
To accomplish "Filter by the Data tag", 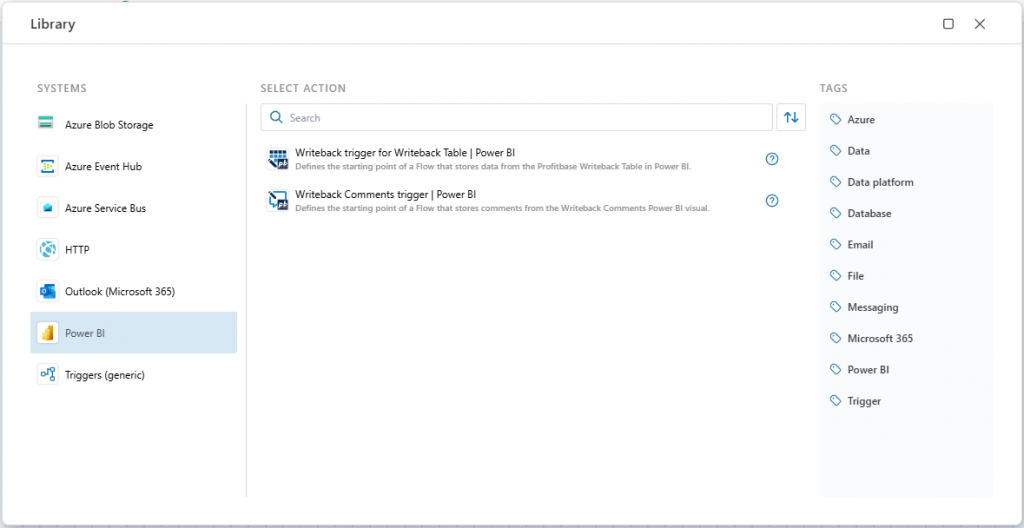I will pos(858,151).
